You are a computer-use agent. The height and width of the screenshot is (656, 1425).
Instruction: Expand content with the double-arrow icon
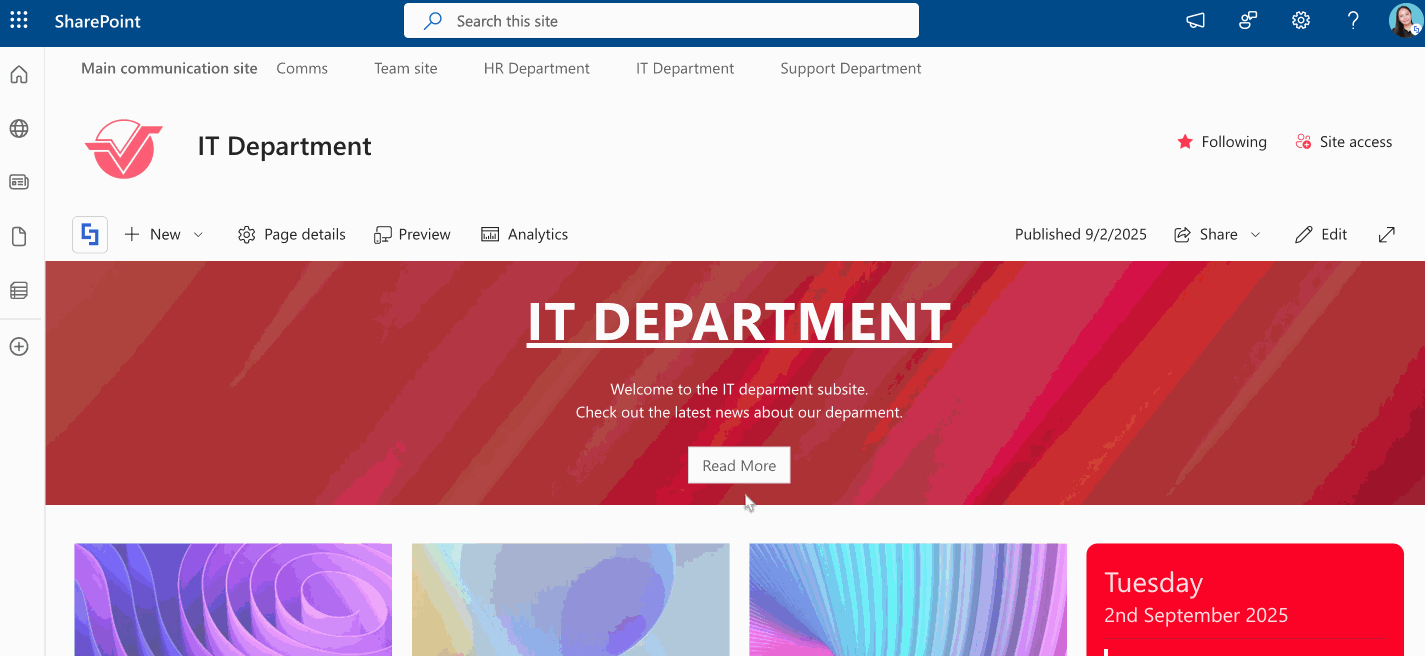point(1387,235)
